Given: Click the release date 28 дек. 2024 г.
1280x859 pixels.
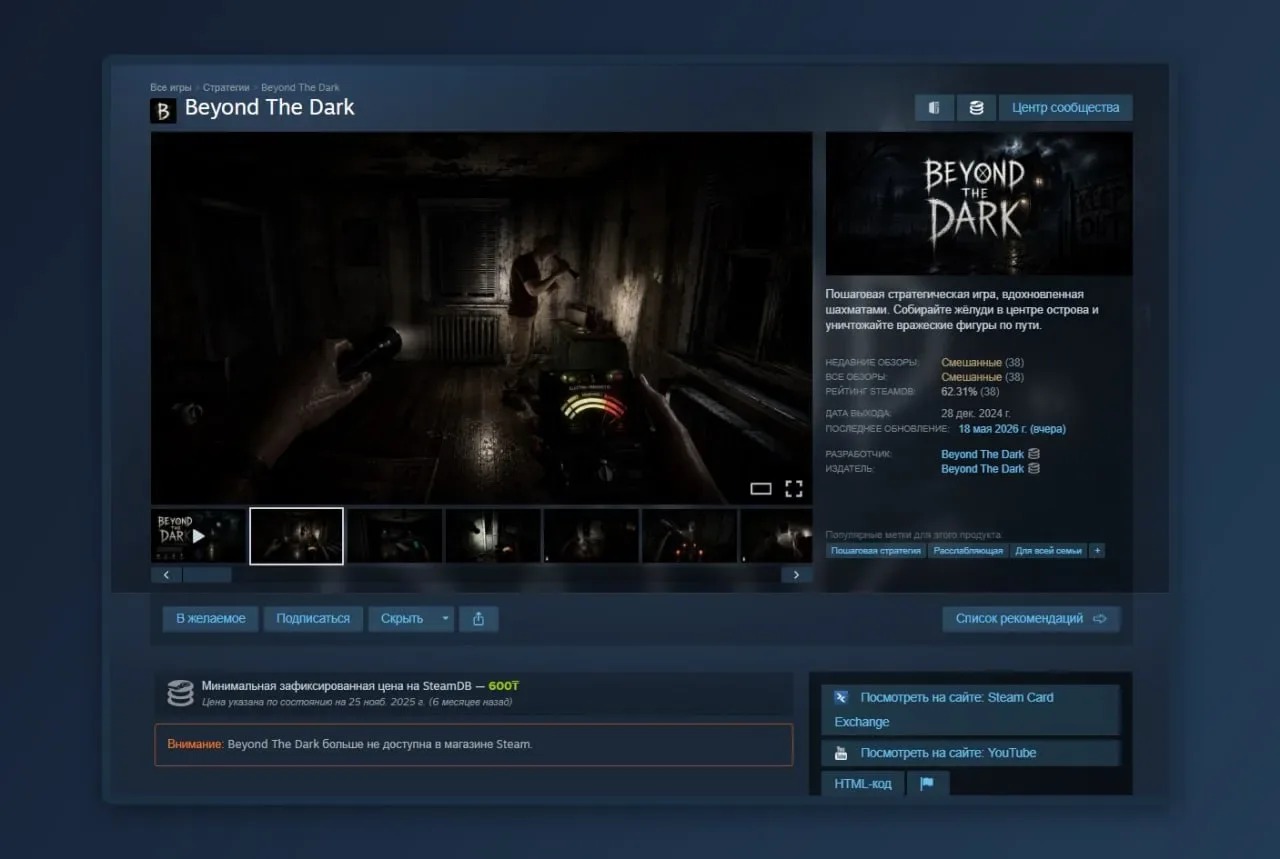Looking at the screenshot, I should click(x=976, y=413).
